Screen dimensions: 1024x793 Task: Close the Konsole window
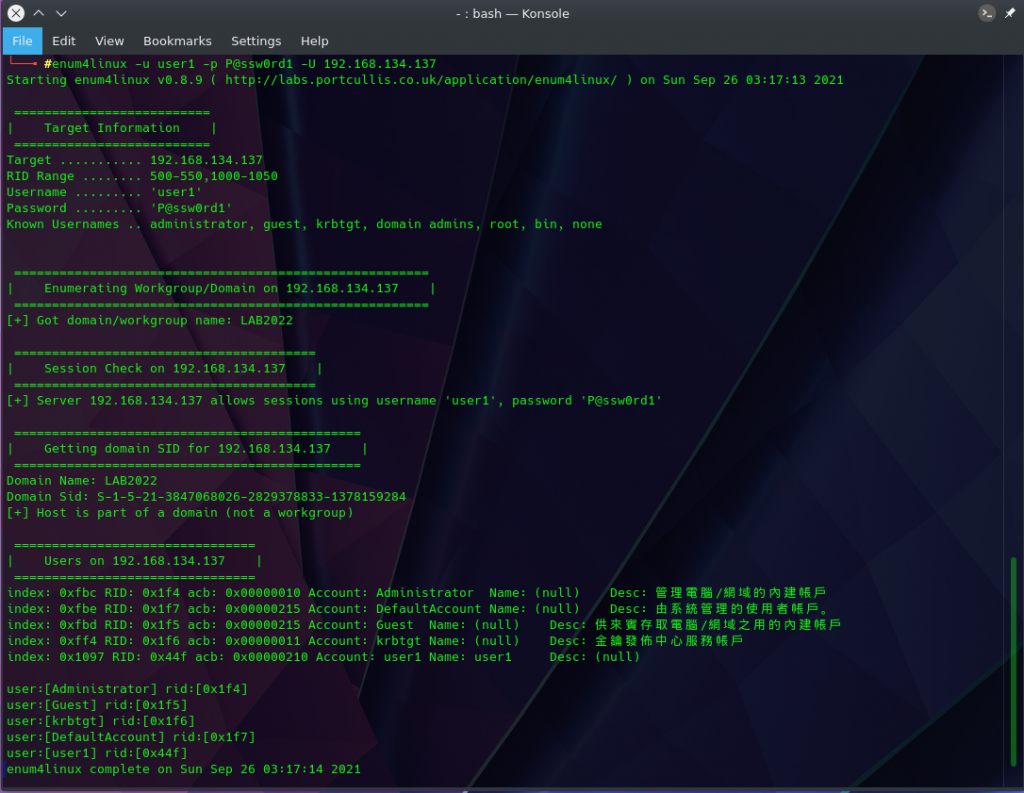pyautogui.click(x=16, y=13)
